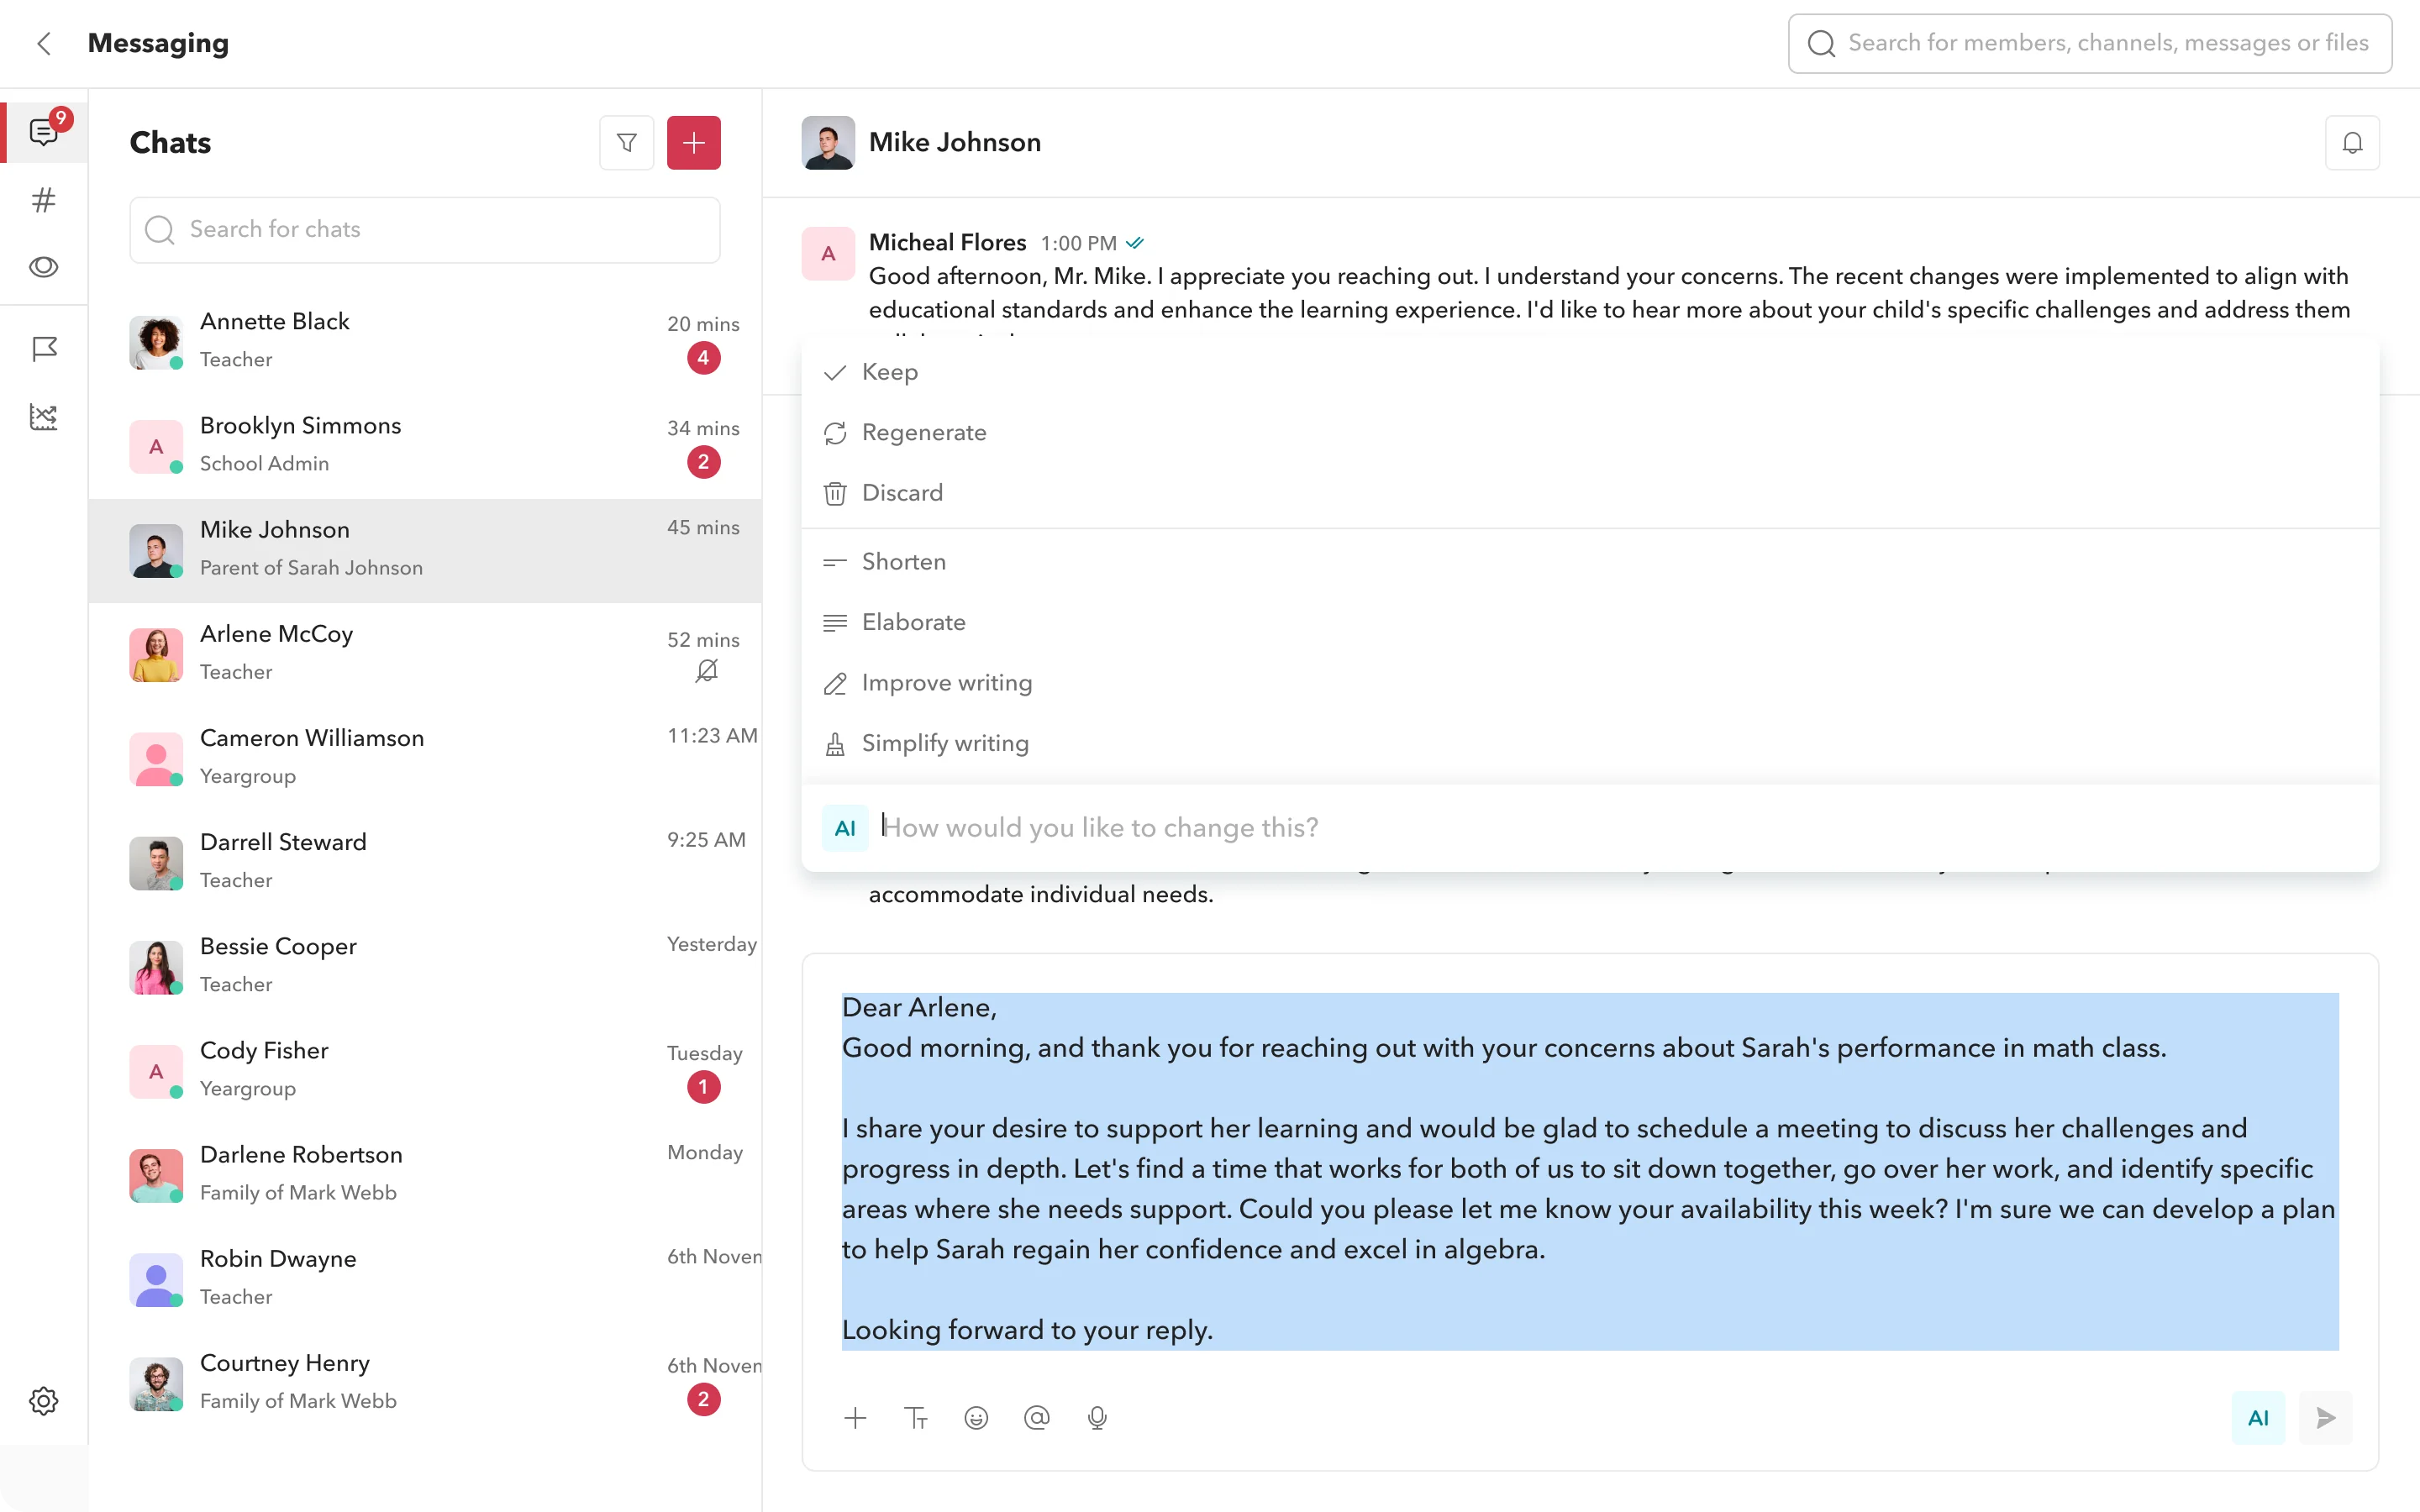Image resolution: width=2420 pixels, height=1512 pixels.
Task: Click the new chat compose icon
Action: click(693, 143)
